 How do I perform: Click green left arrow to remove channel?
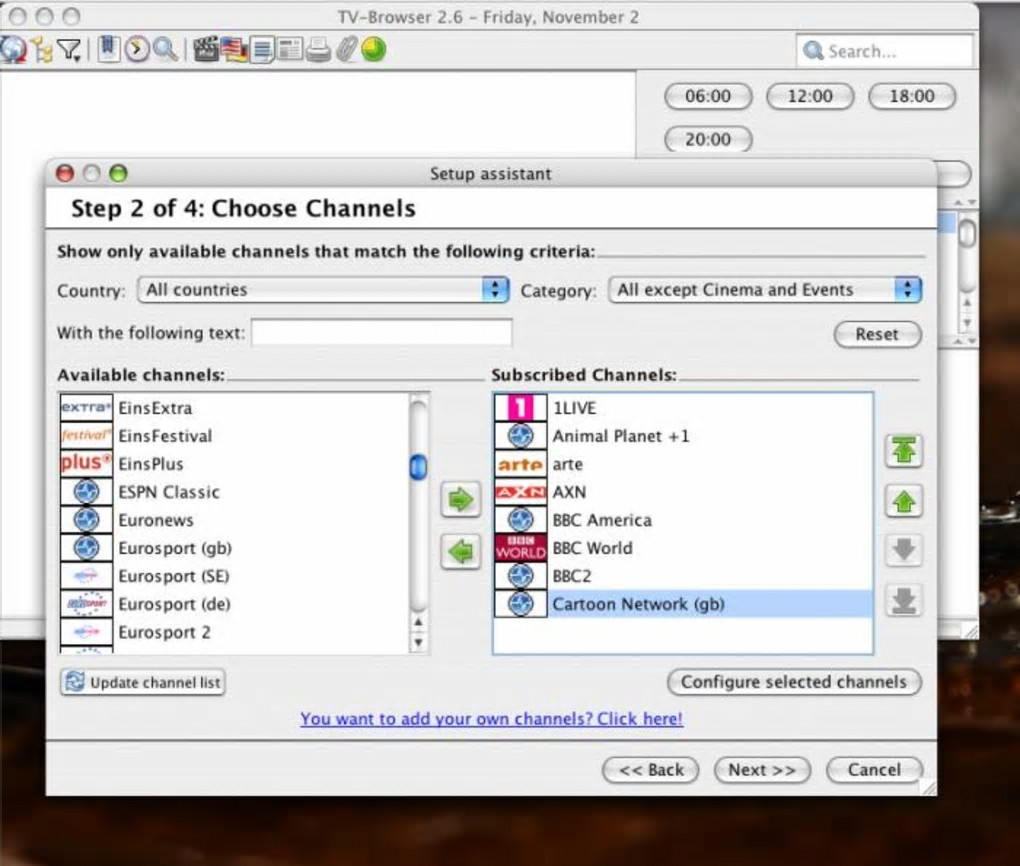click(x=461, y=552)
